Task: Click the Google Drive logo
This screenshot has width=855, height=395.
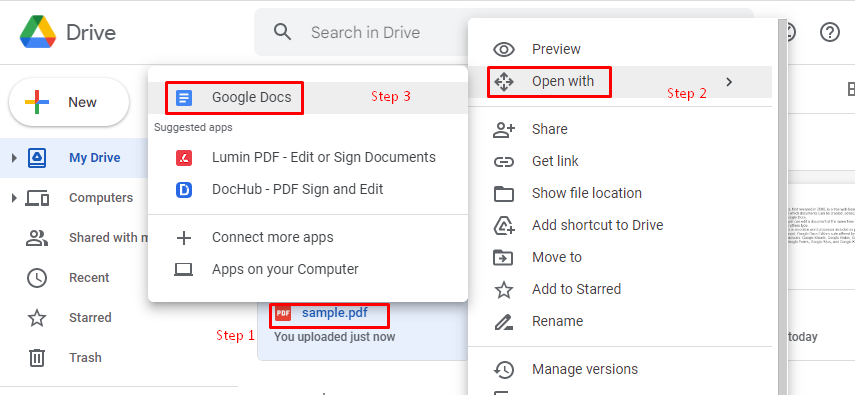Action: [x=38, y=32]
